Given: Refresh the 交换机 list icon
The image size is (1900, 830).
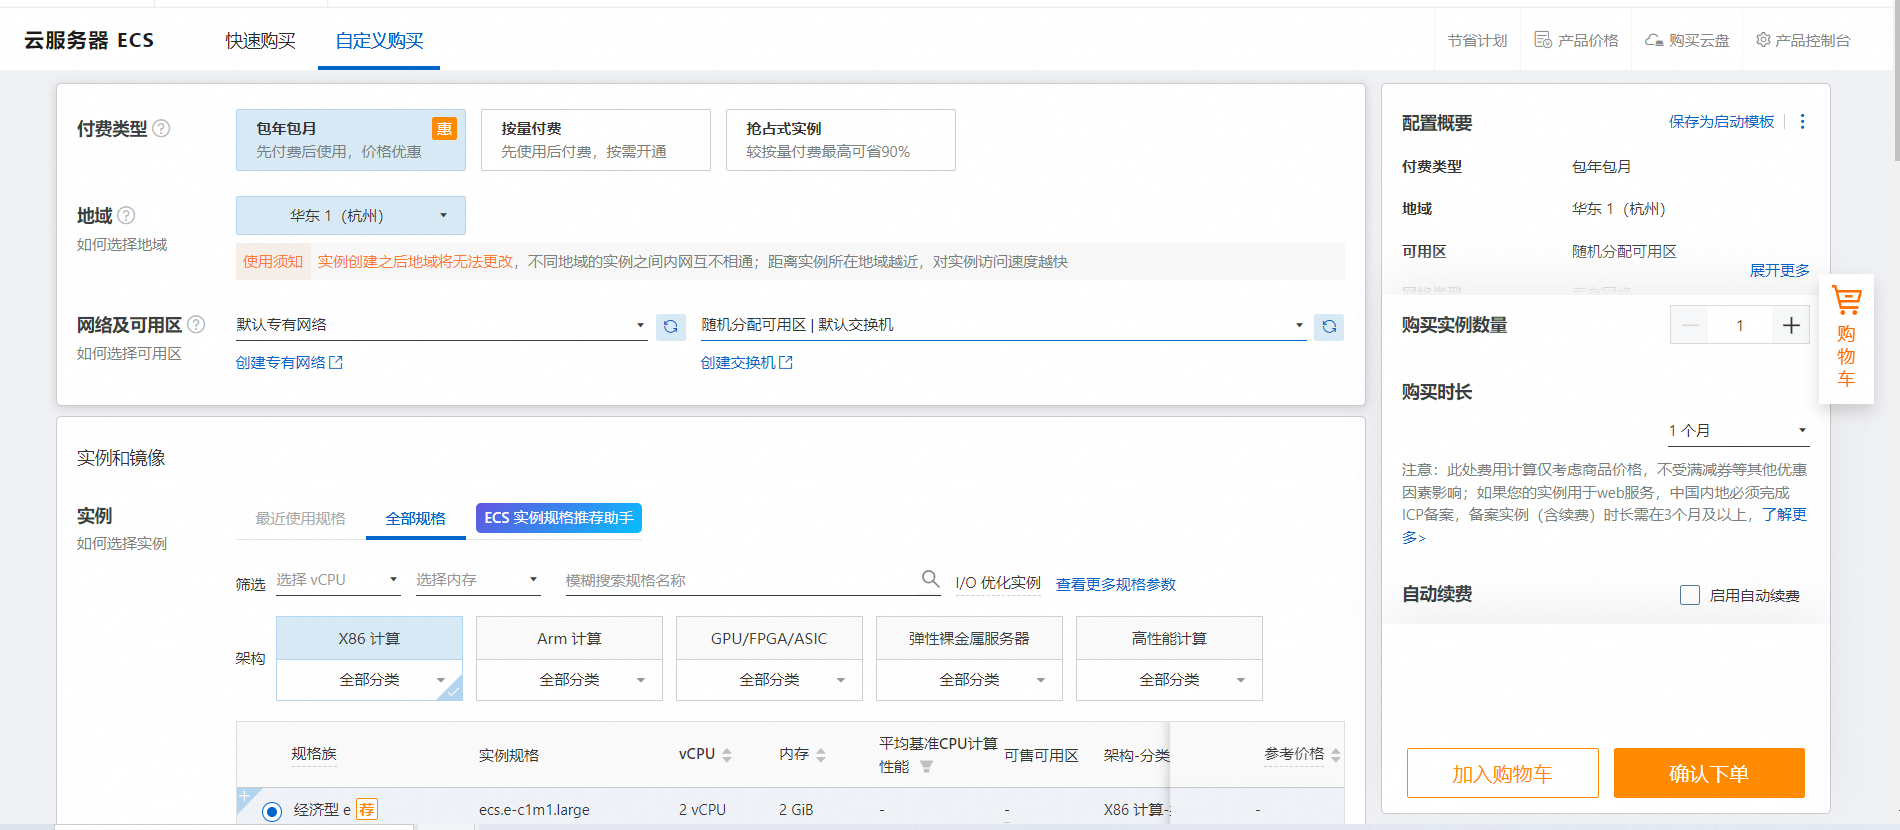Looking at the screenshot, I should [x=1329, y=327].
